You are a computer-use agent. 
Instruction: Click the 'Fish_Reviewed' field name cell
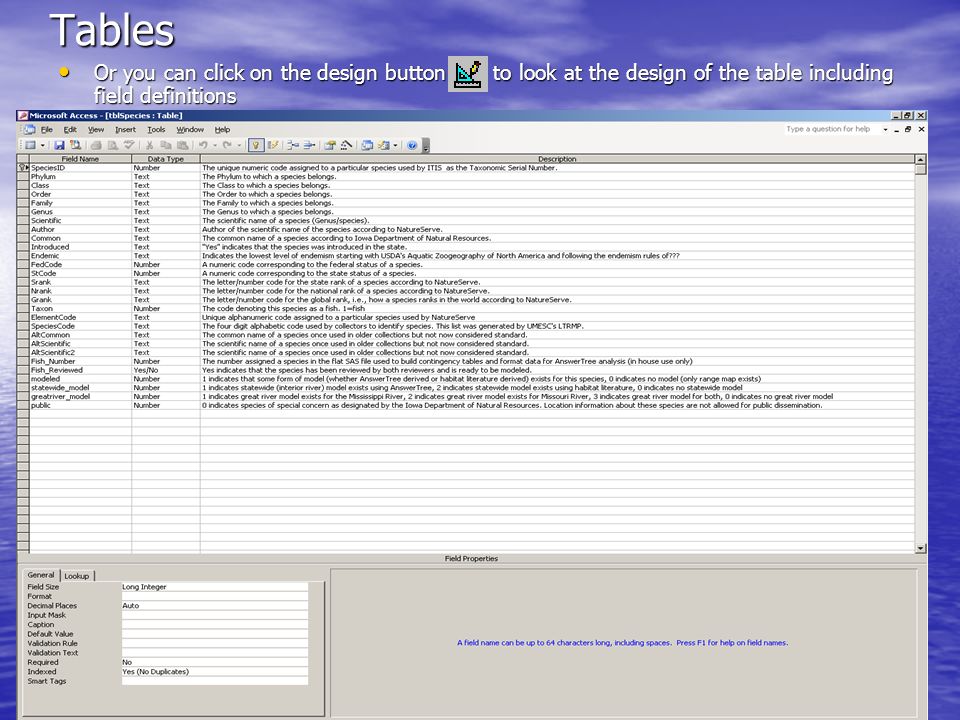click(x=80, y=370)
